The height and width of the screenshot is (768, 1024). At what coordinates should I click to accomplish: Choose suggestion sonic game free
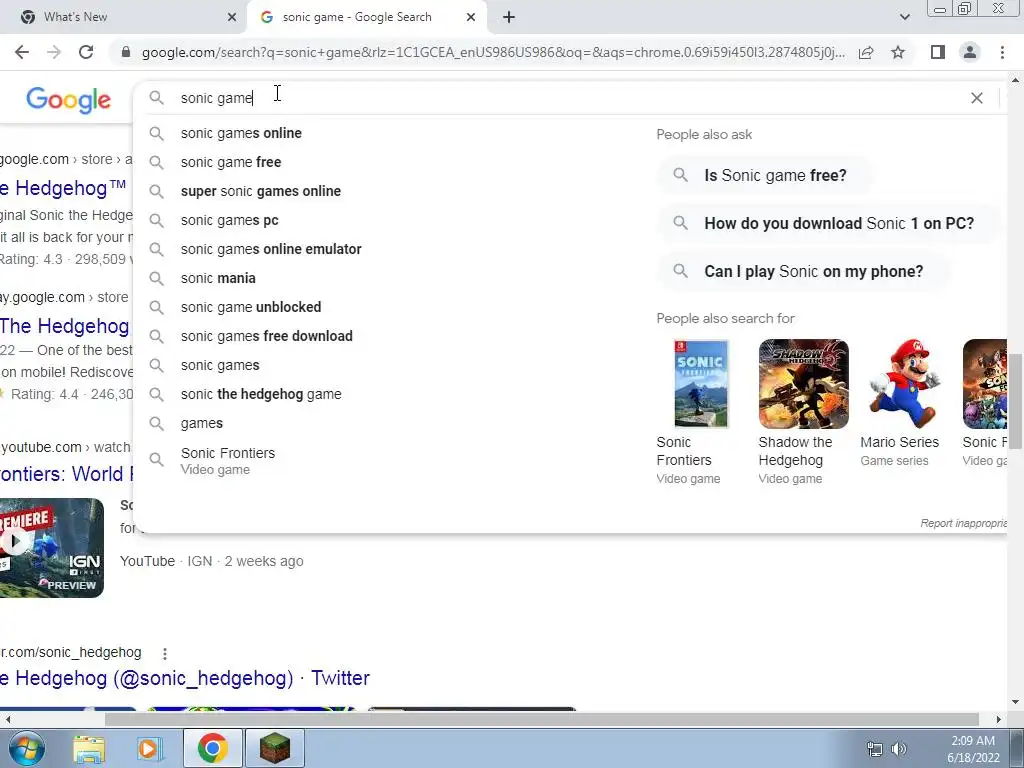point(231,162)
